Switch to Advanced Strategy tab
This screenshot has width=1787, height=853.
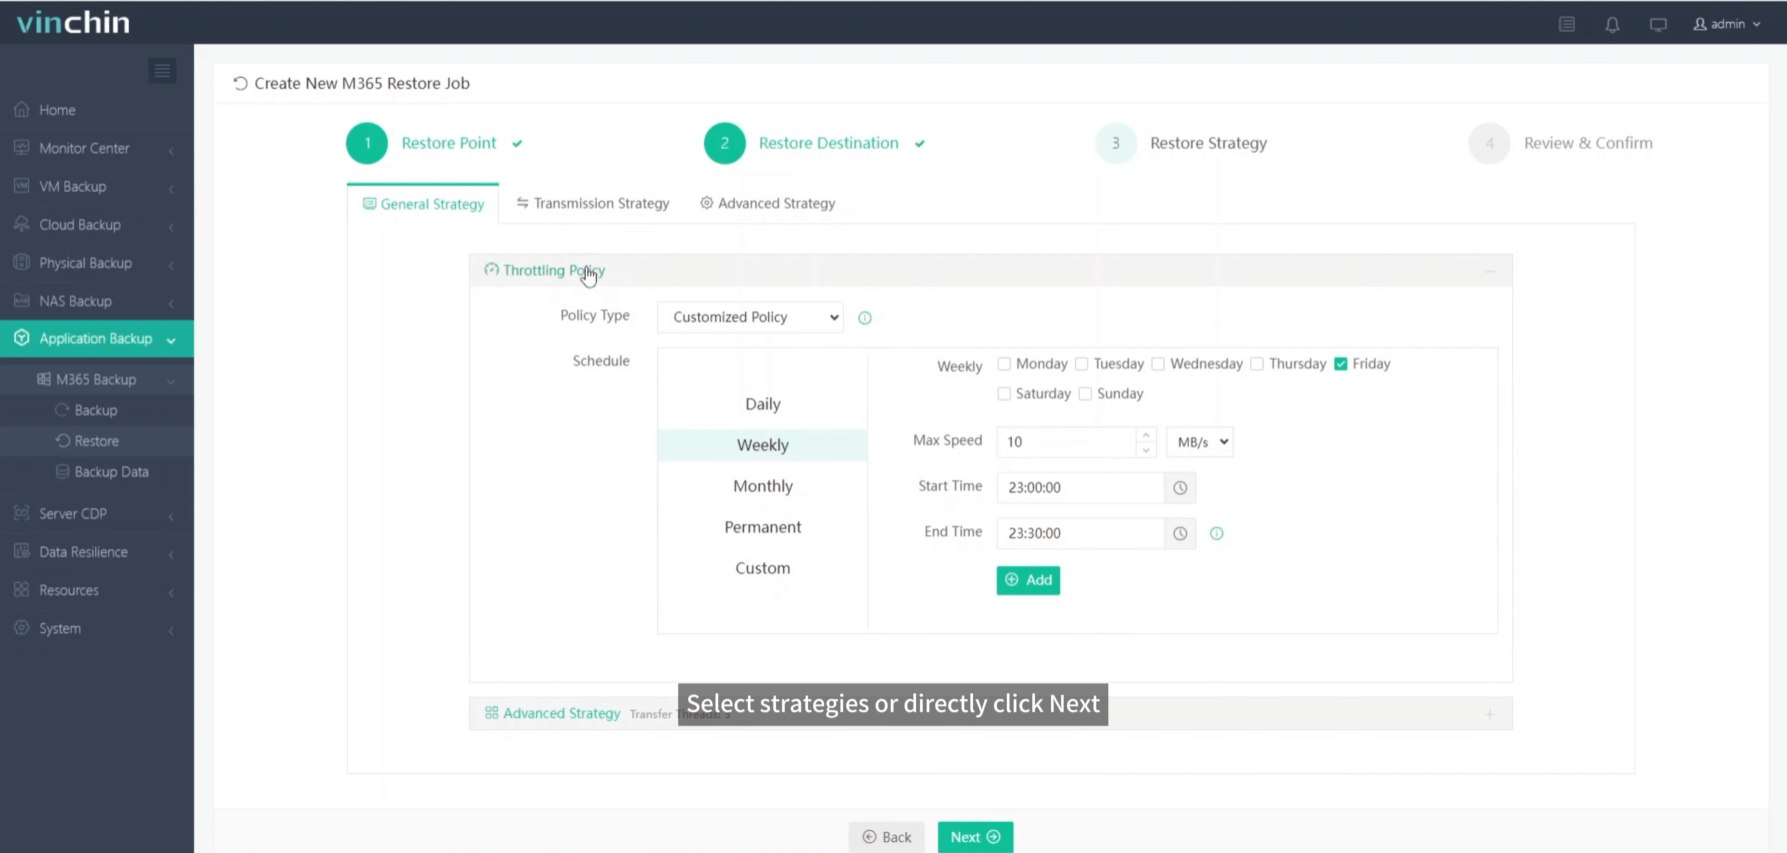point(767,203)
